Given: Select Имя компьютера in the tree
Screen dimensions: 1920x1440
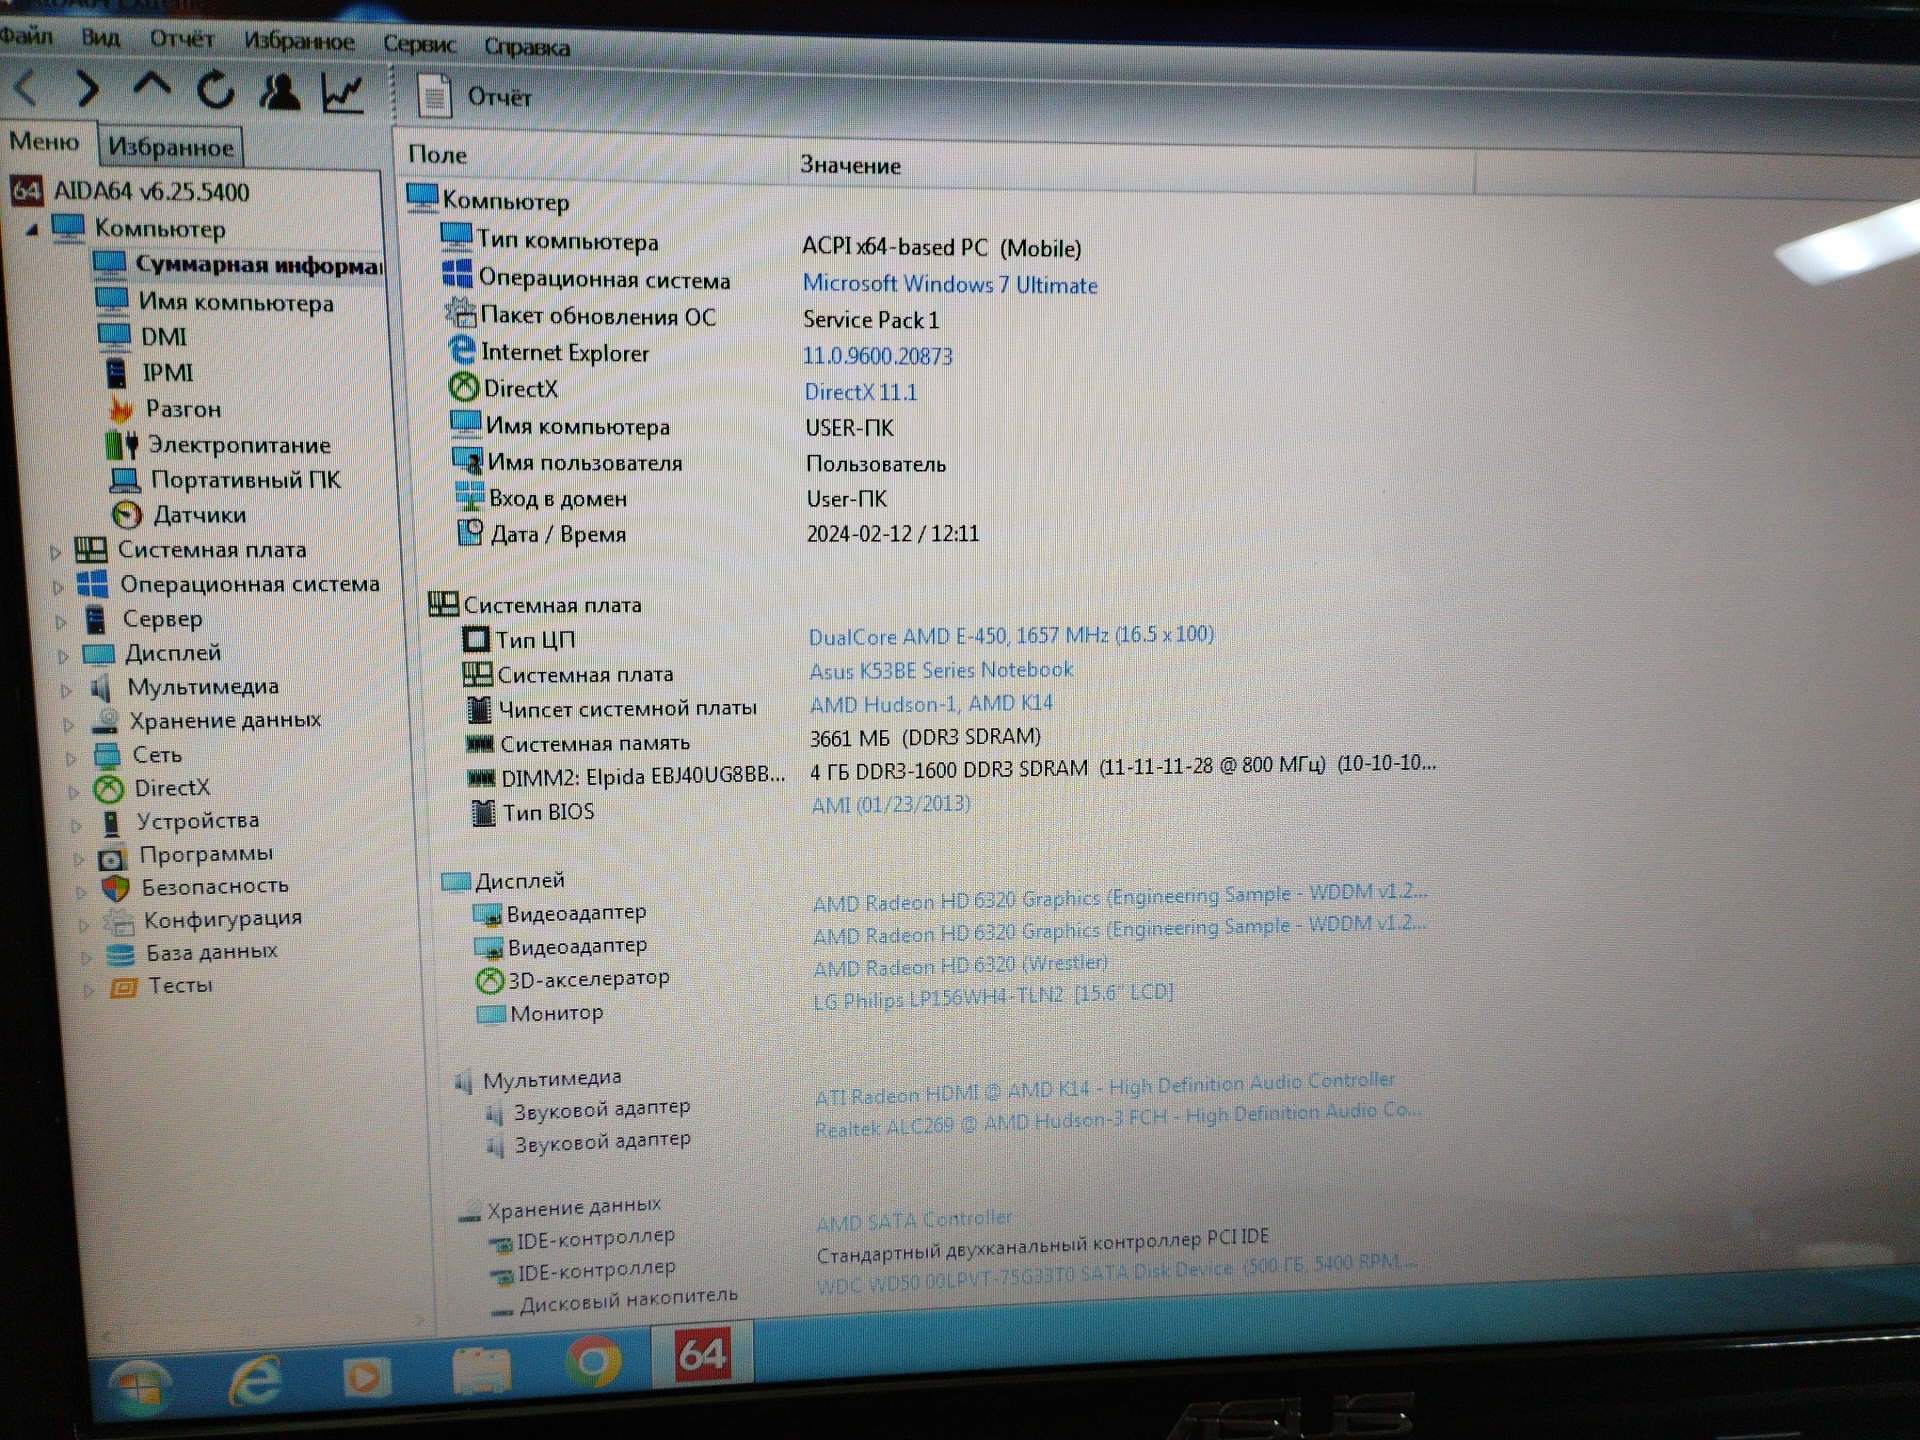Looking at the screenshot, I should 236,302.
